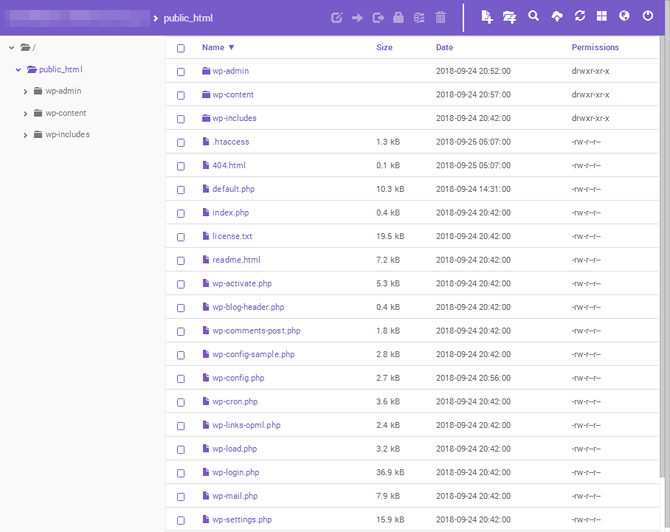Screen dimensions: 670x532
Task: Click the date 2018-09-24 14:31:00
Action: 473,189
